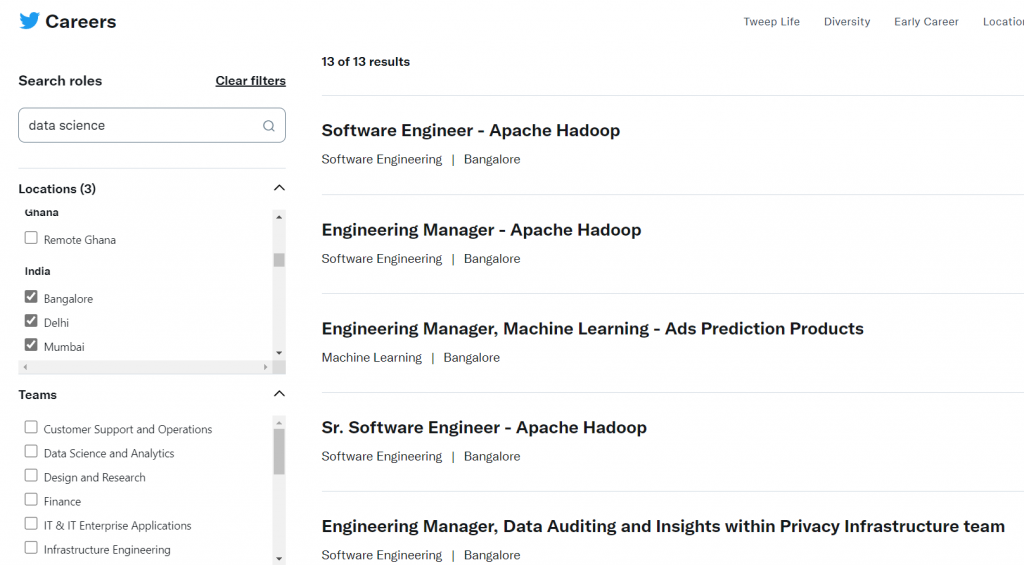
Task: Open Tweep Life nav item
Action: click(x=771, y=22)
